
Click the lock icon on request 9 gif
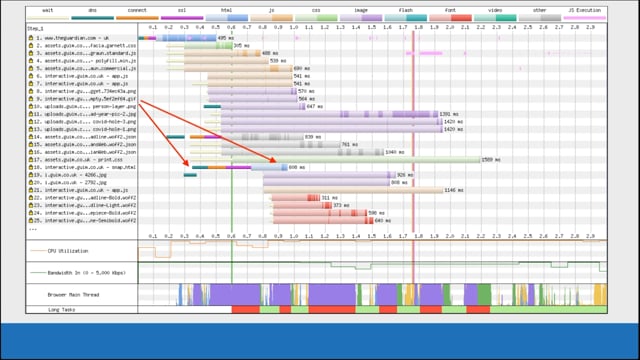pyautogui.click(x=31, y=99)
